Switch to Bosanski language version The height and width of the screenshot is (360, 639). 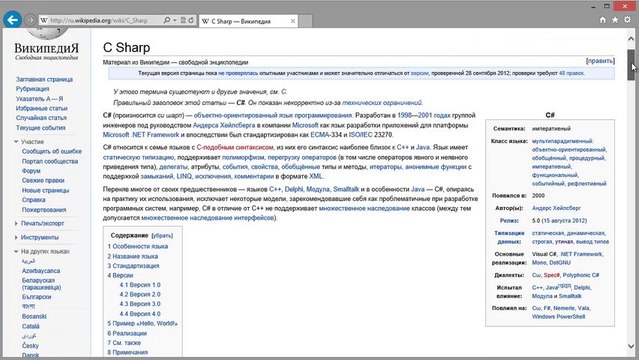(34, 316)
